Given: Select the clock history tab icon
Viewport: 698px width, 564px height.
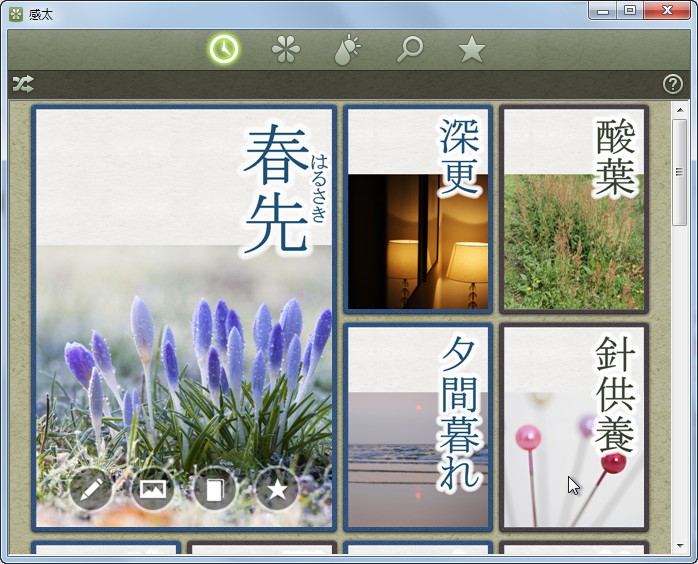Looking at the screenshot, I should tap(224, 49).
